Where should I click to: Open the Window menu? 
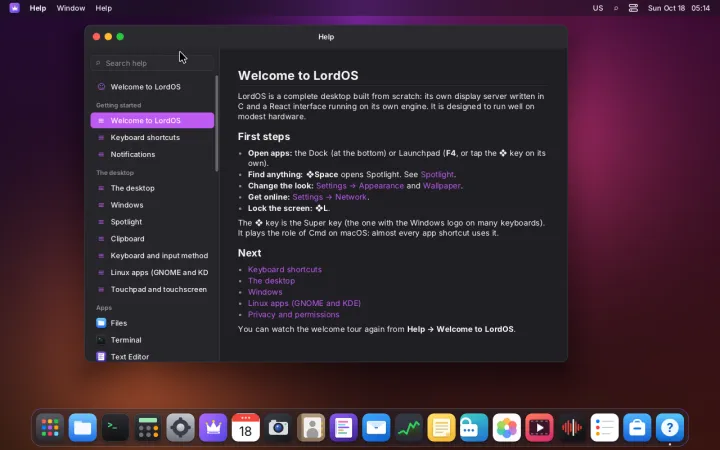point(71,8)
